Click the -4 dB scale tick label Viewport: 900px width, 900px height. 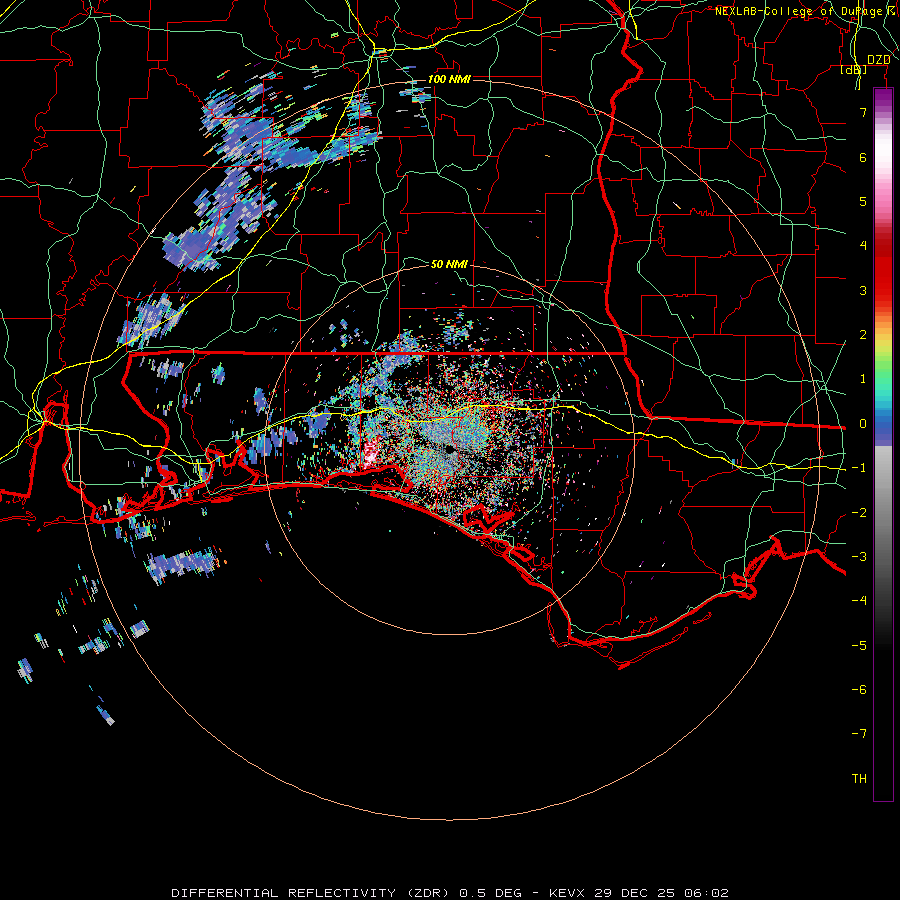[x=859, y=601]
